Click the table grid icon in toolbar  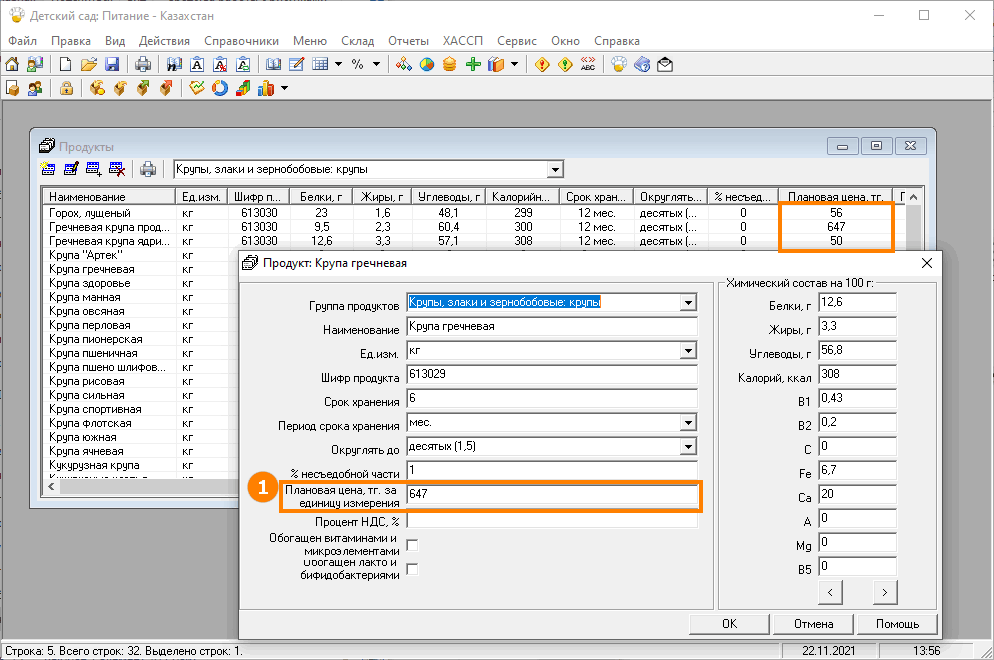click(x=320, y=64)
